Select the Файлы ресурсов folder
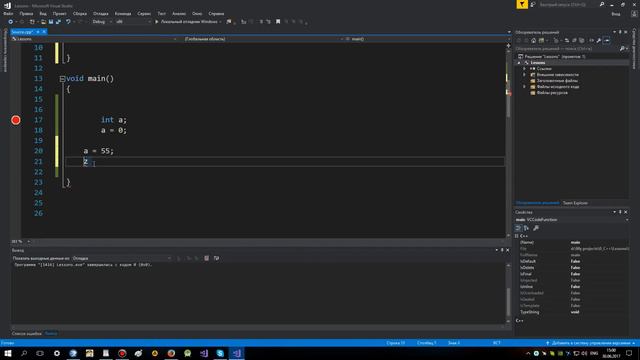640x360 pixels. [x=549, y=93]
